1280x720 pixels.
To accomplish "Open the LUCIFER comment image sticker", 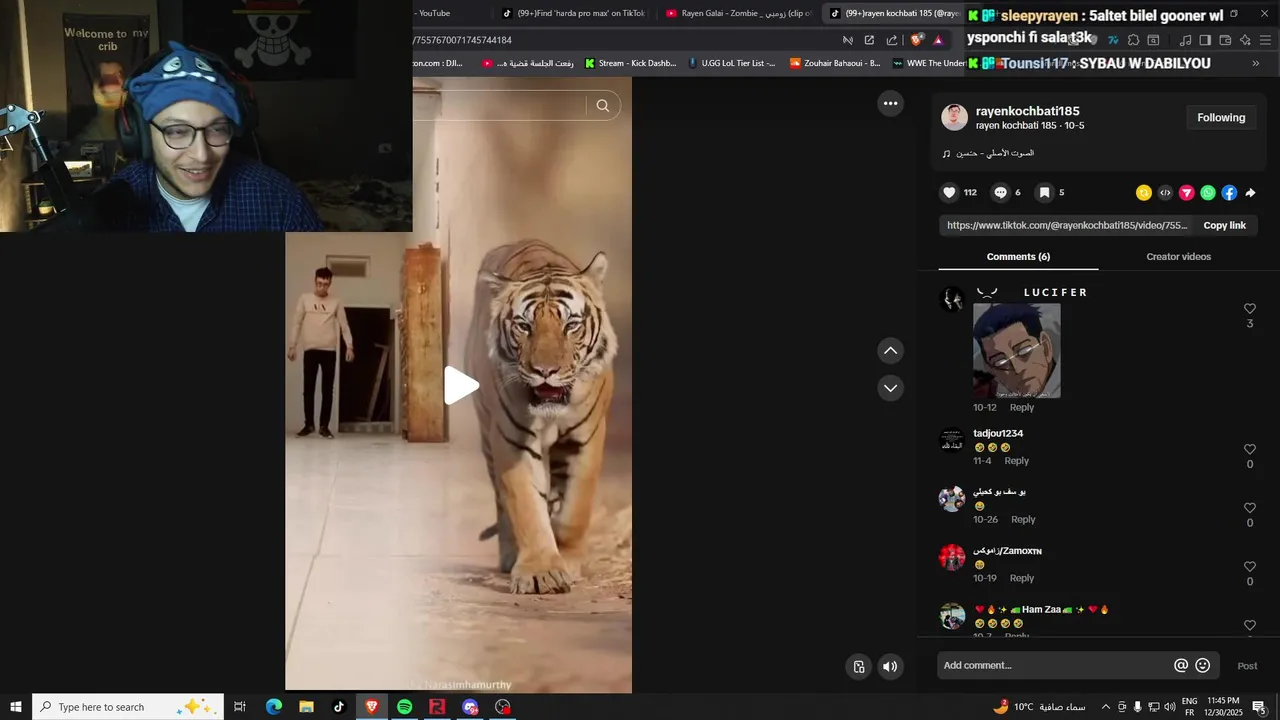I will tap(1016, 351).
